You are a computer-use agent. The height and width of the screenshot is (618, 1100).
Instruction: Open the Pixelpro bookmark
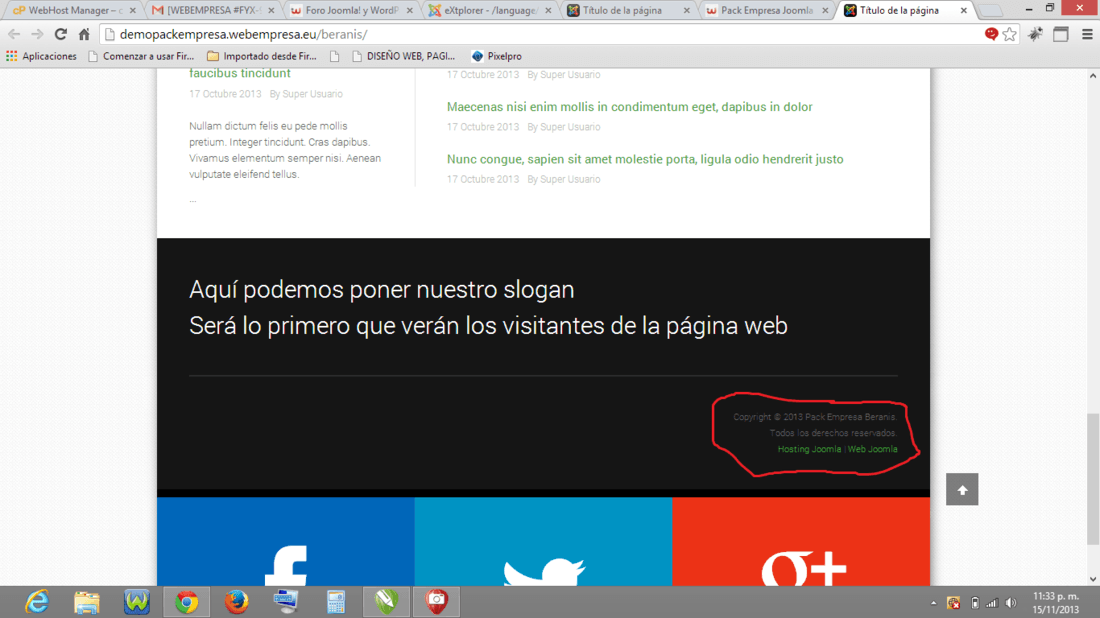(497, 56)
